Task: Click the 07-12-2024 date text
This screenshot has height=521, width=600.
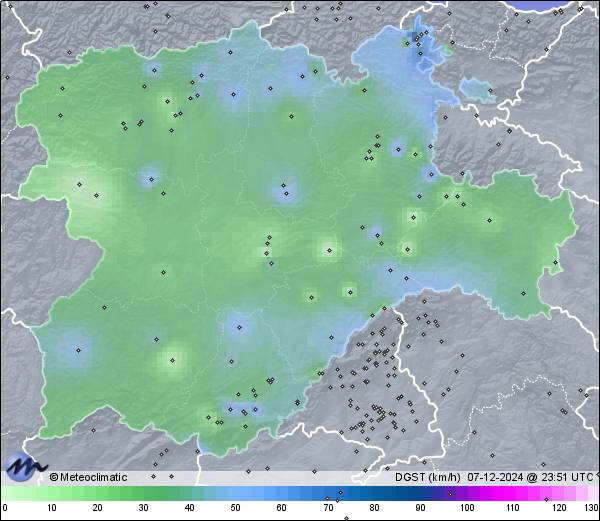Action: point(495,477)
